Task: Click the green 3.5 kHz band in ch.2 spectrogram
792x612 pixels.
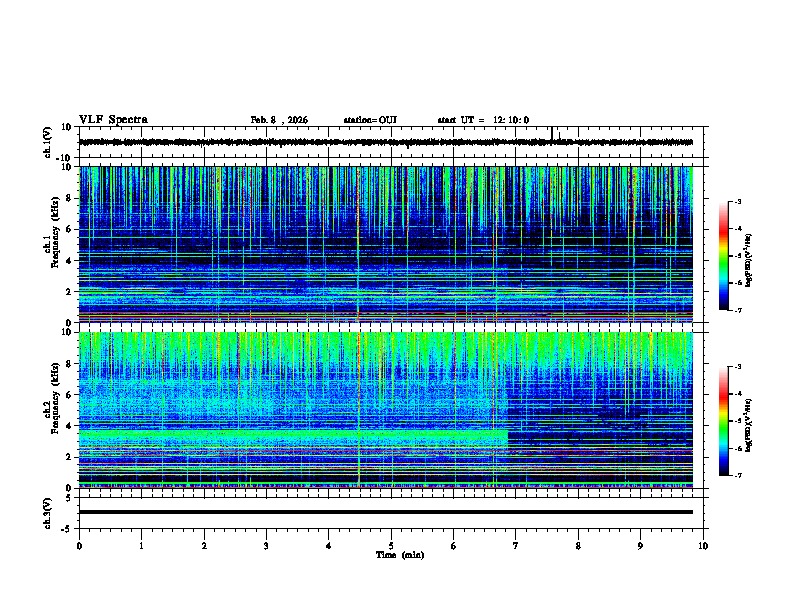Action: point(293,435)
